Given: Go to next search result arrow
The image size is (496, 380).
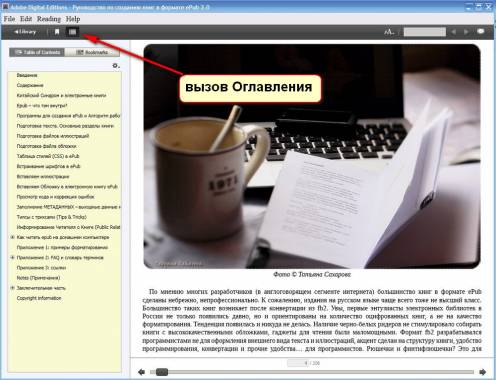Looking at the screenshot, I should coord(466,32).
